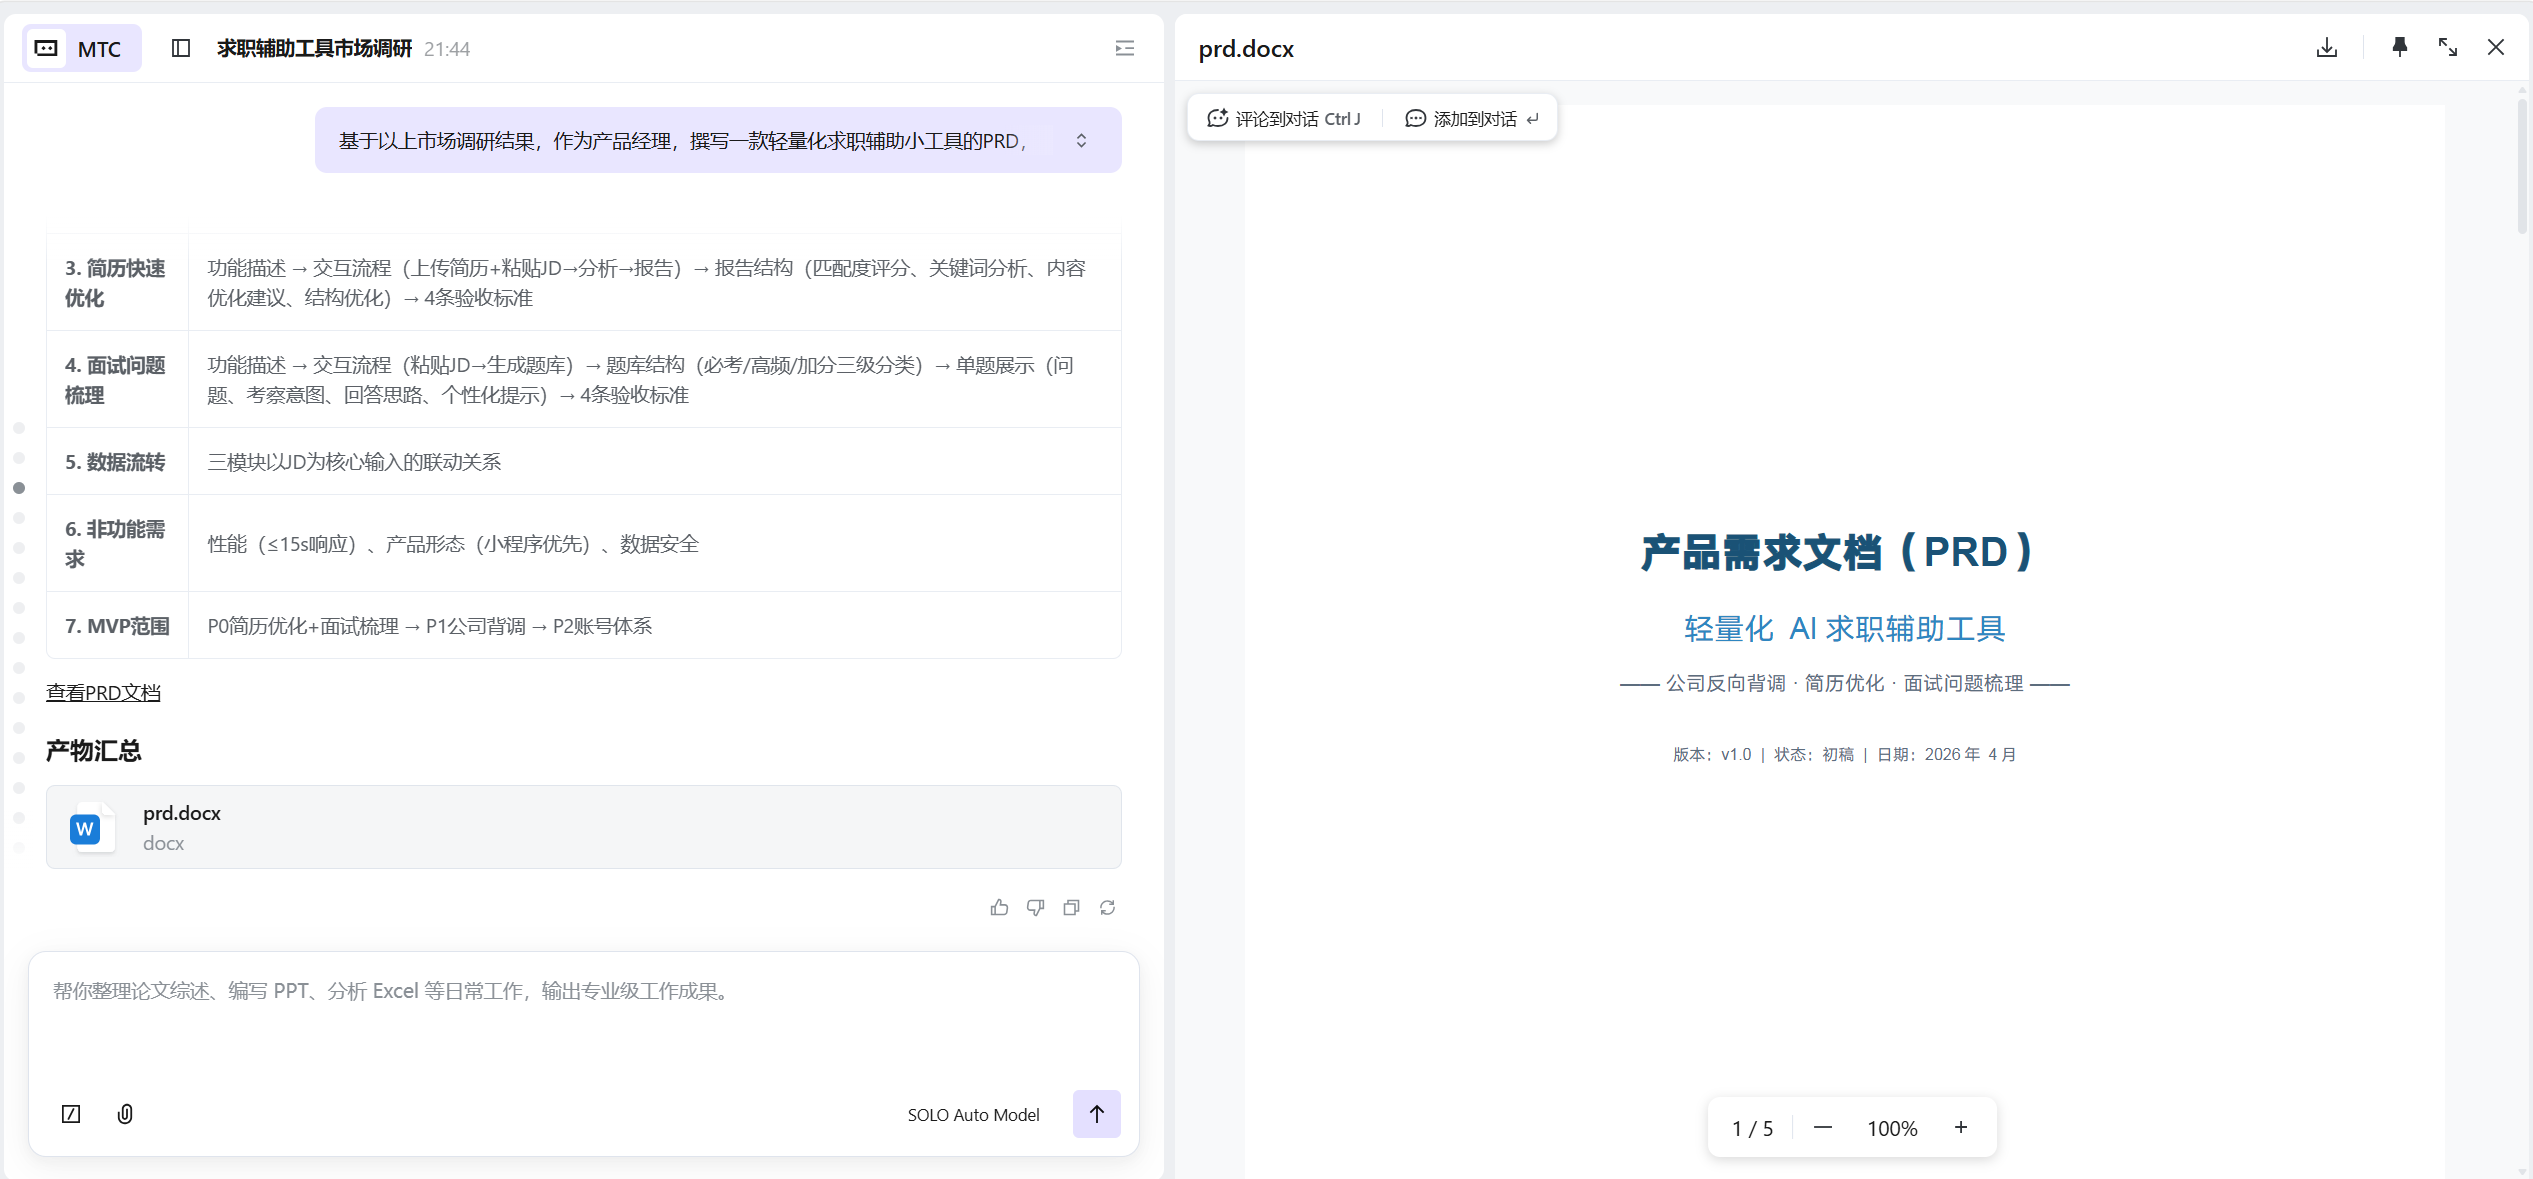Regenerate the response
This screenshot has height=1179, width=2533.
(x=1107, y=907)
